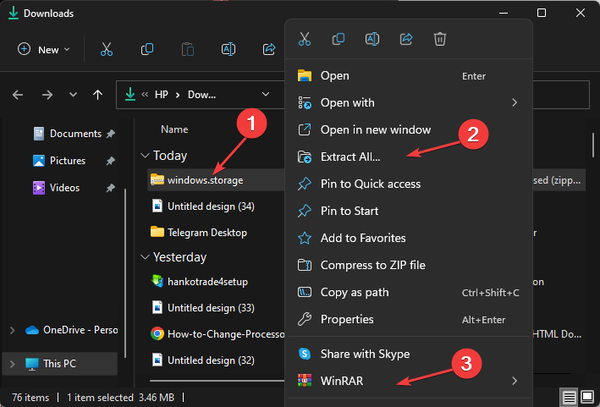Screen dimensions: 600x407
Task: Choose Share with Skype
Action: coord(409,354)
